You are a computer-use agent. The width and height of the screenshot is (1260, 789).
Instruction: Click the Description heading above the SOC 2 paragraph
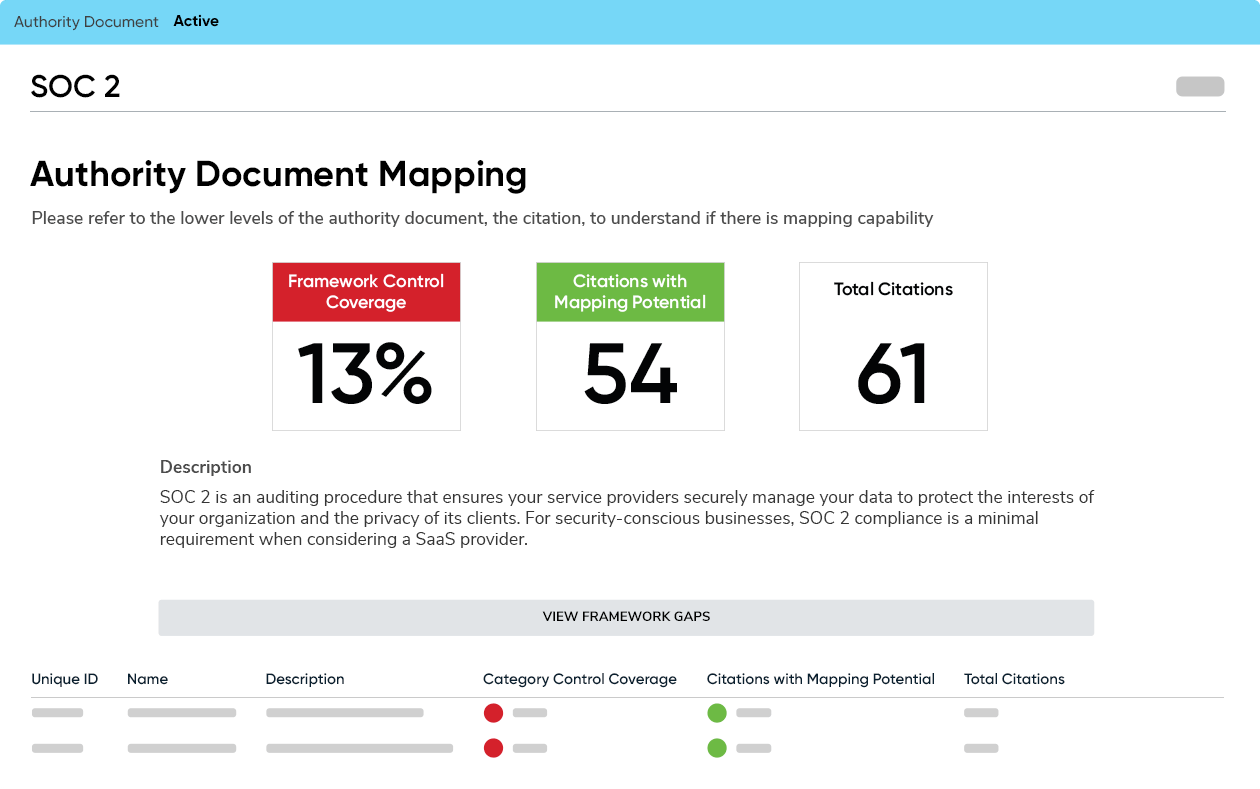pyautogui.click(x=206, y=467)
